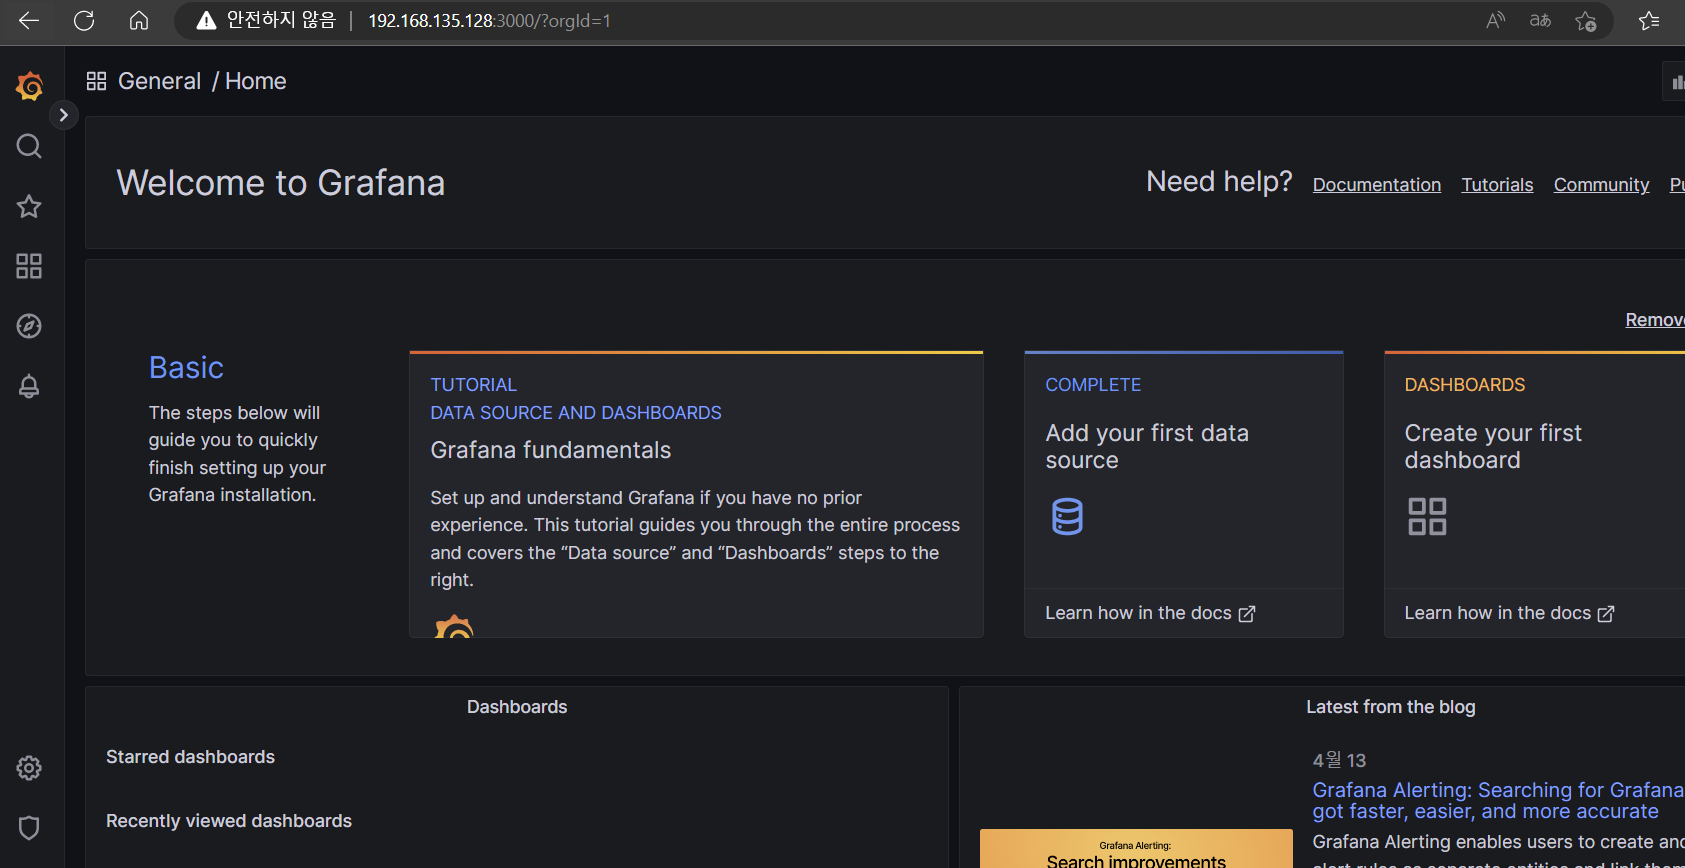This screenshot has width=1685, height=868.
Task: Reload the page with refresh icon
Action: tap(84, 20)
